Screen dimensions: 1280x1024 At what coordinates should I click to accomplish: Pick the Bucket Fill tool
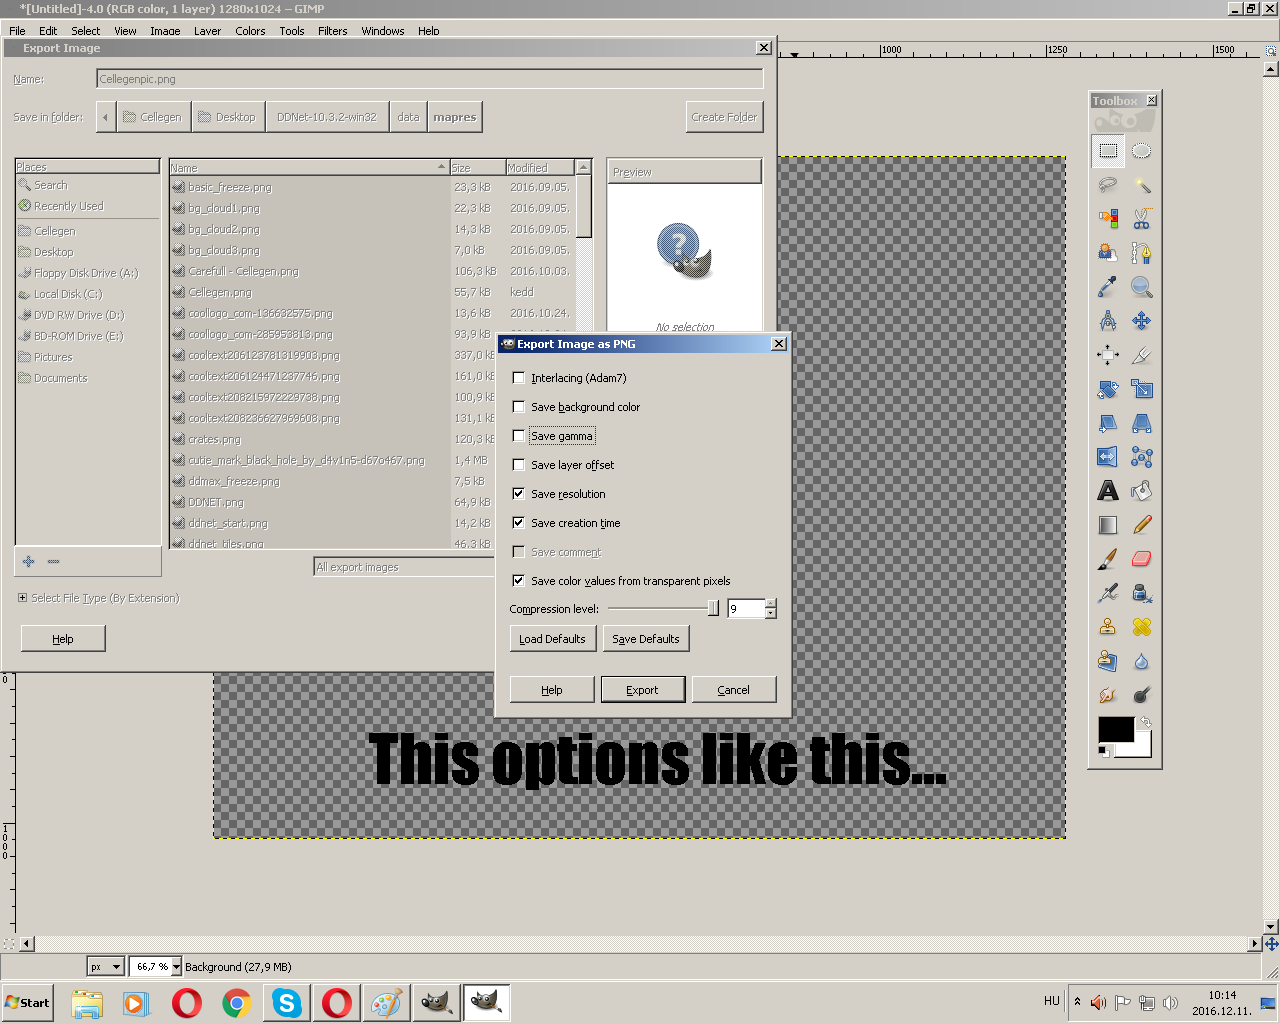[1141, 491]
